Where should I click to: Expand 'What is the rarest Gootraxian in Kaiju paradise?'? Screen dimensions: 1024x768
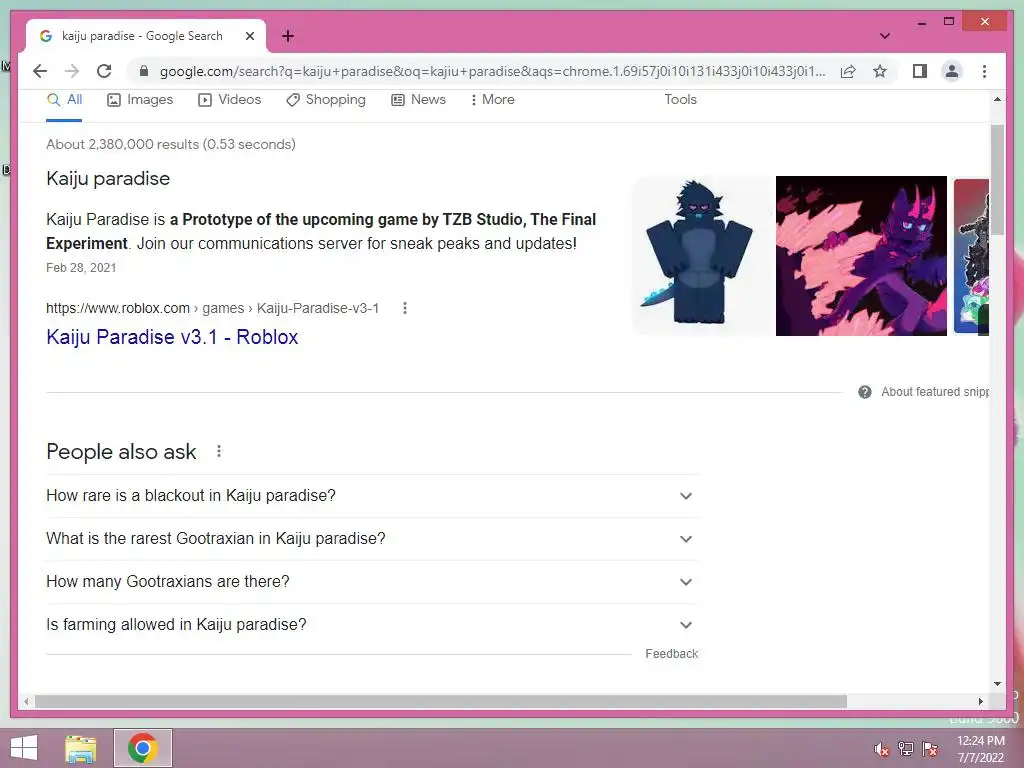pyautogui.click(x=372, y=539)
